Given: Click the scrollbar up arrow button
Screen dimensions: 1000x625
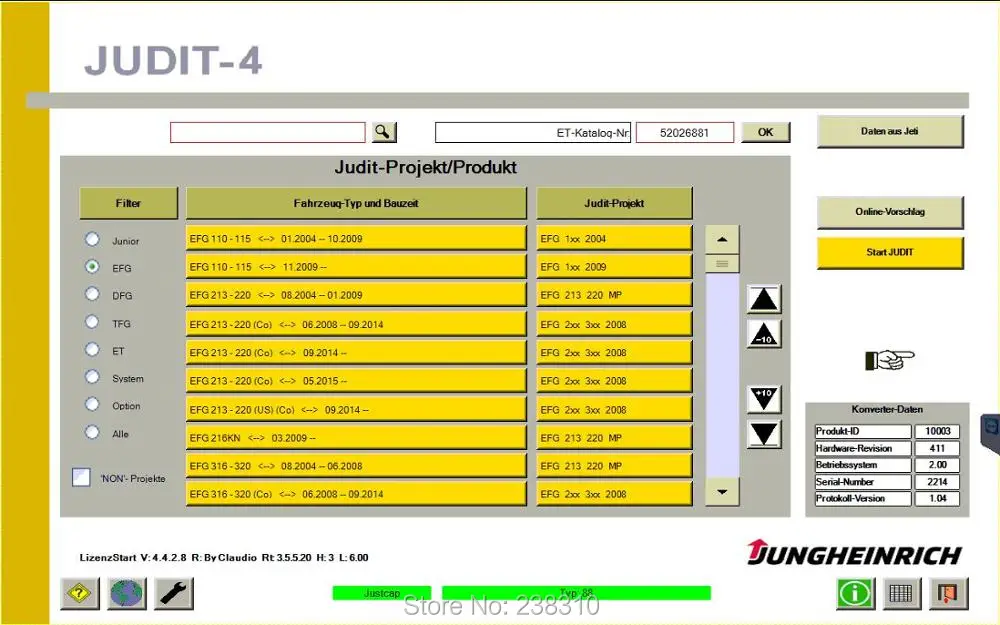Looking at the screenshot, I should click(722, 239).
